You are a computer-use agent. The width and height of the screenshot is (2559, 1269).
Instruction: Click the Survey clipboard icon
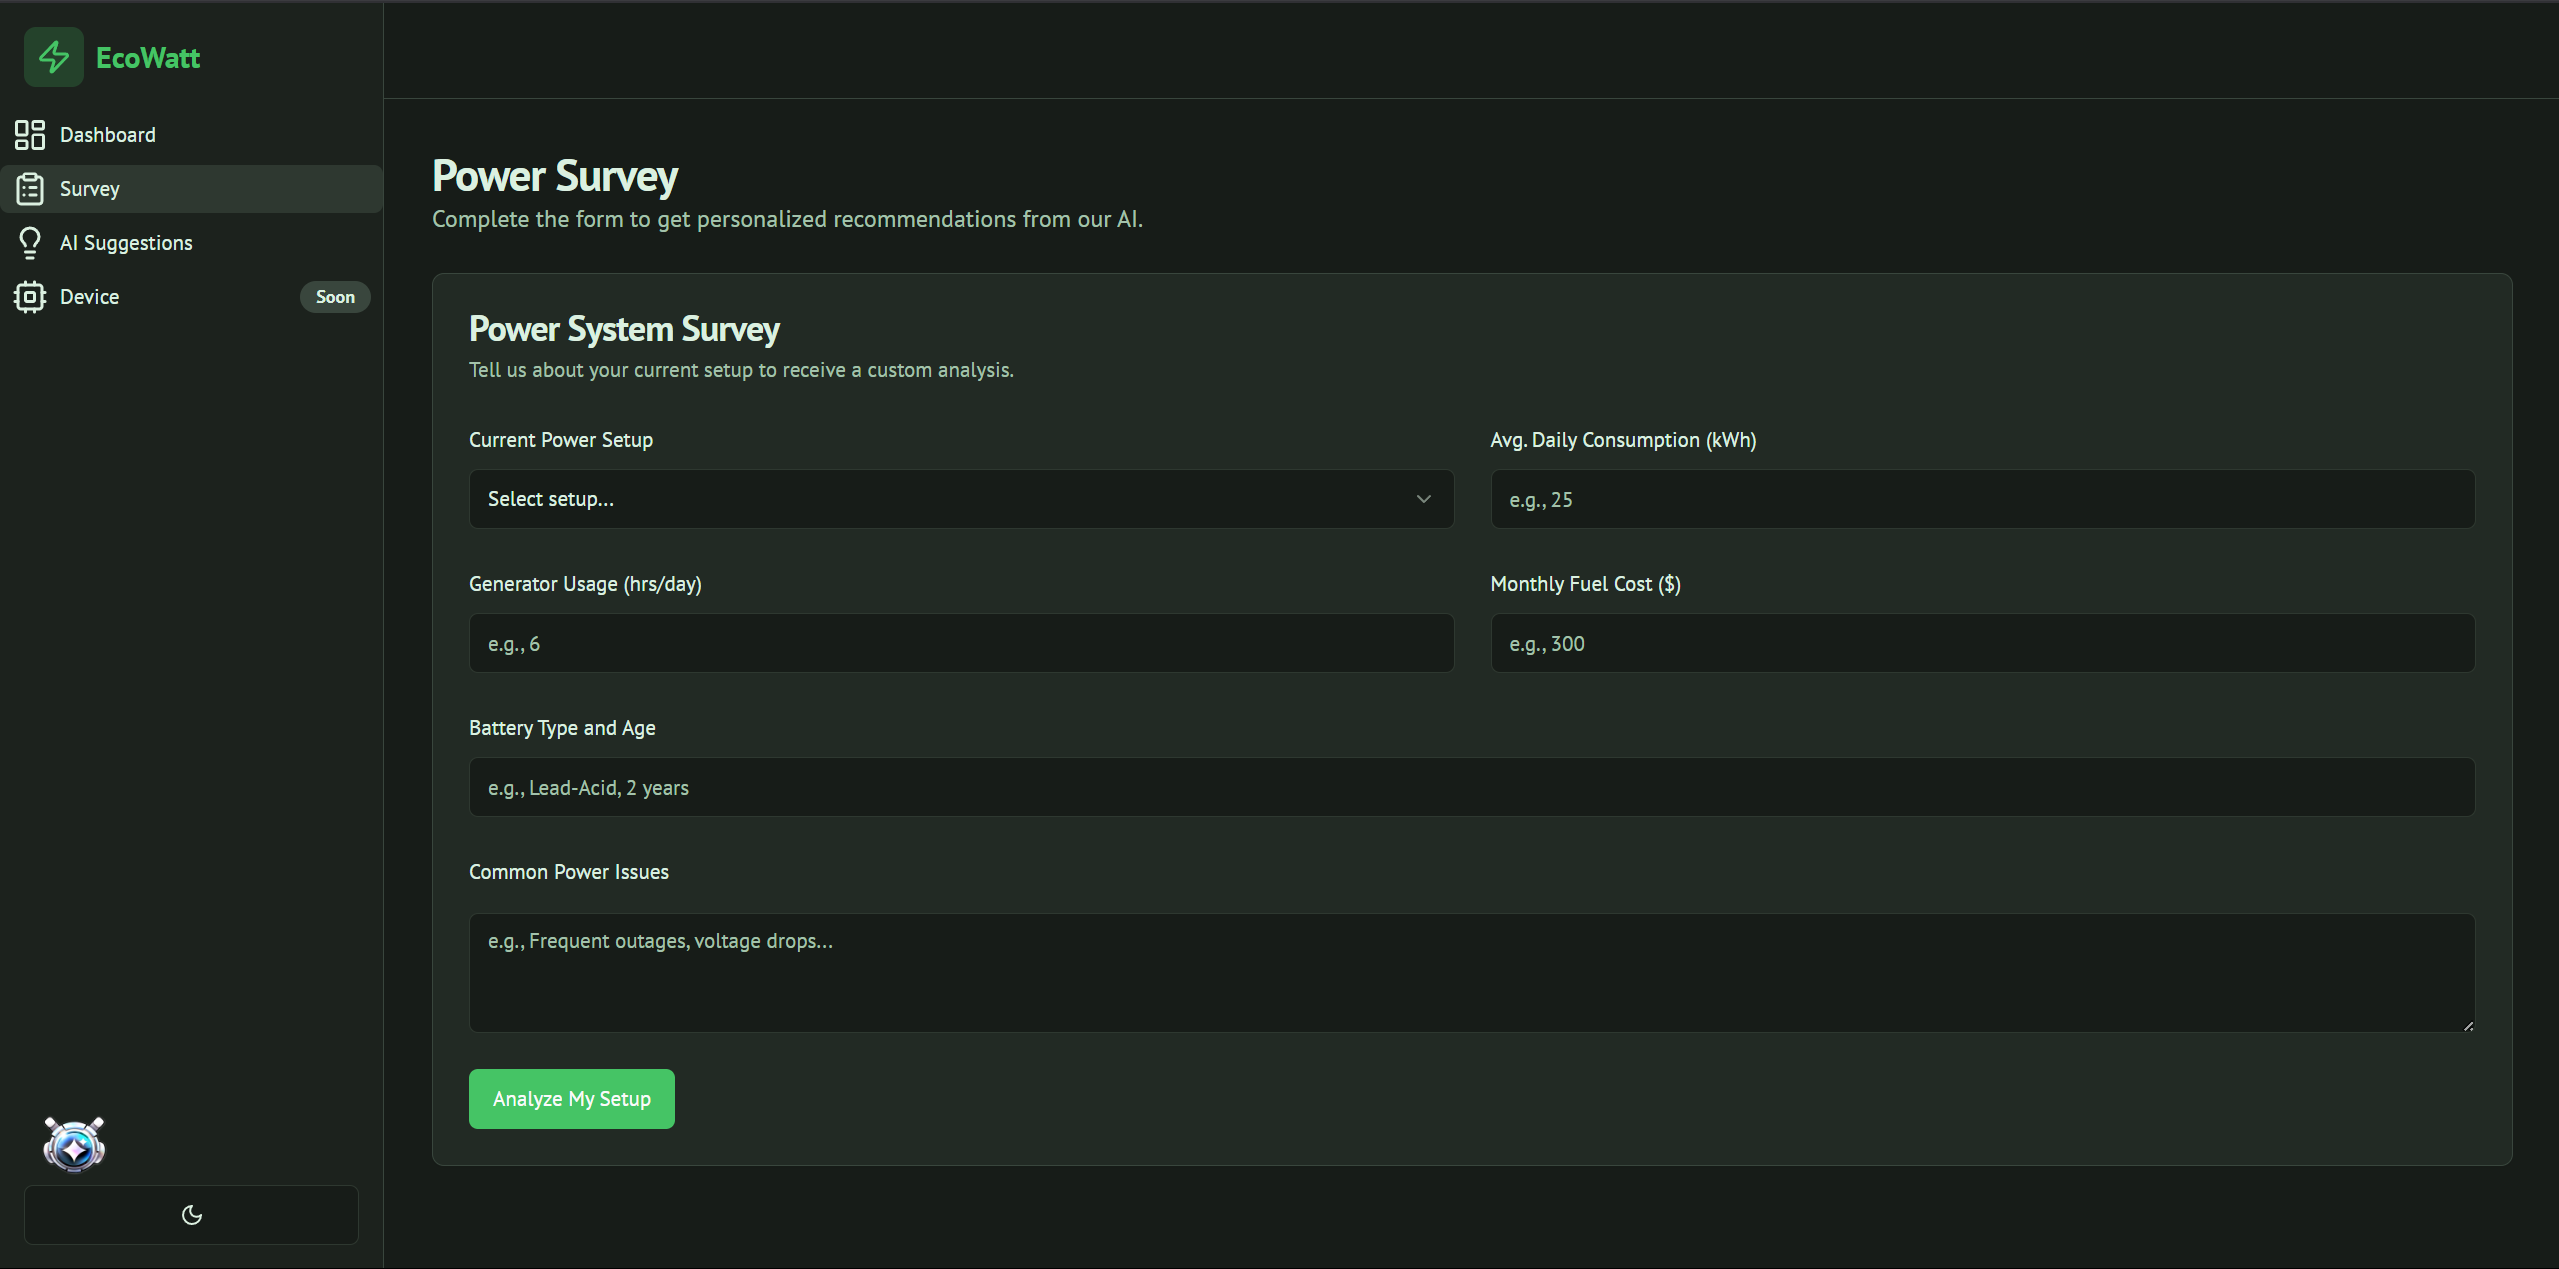[30, 189]
